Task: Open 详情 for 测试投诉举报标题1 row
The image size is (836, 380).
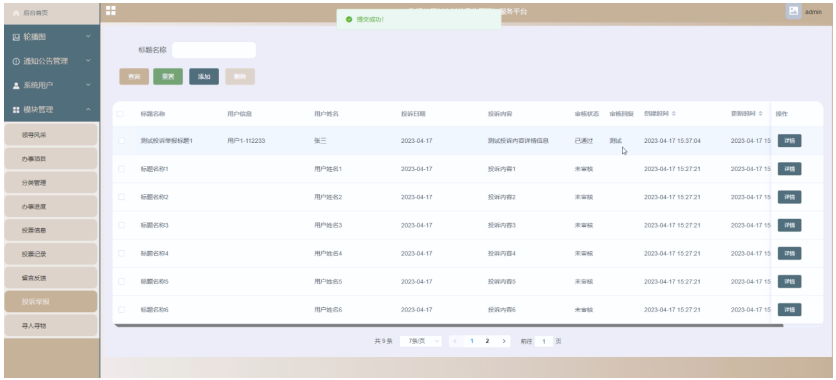Action: (789, 141)
